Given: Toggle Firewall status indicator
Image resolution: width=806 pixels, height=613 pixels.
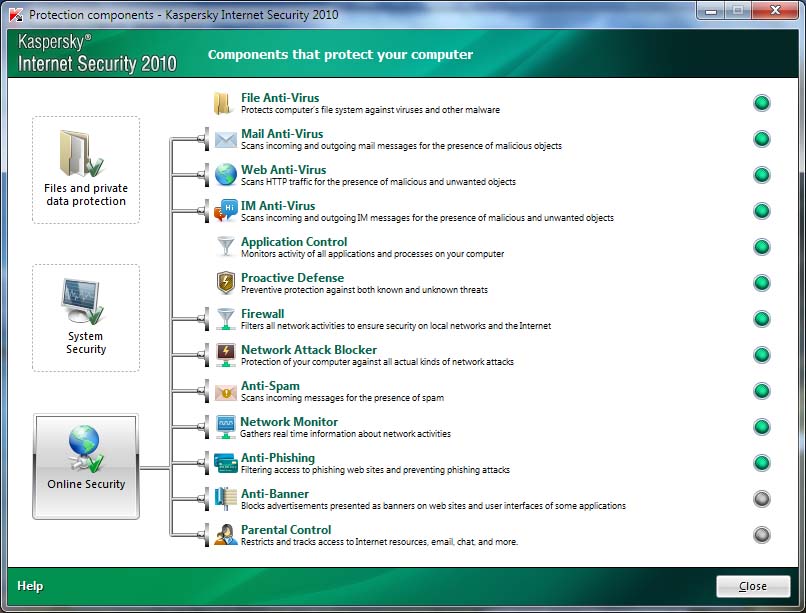Looking at the screenshot, I should 762,319.
